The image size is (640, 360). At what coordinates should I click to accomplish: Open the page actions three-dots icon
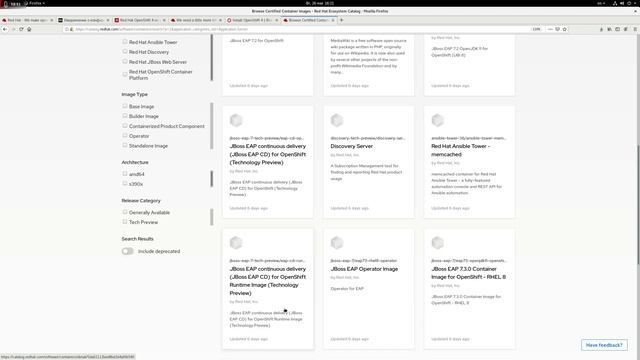click(x=550, y=29)
